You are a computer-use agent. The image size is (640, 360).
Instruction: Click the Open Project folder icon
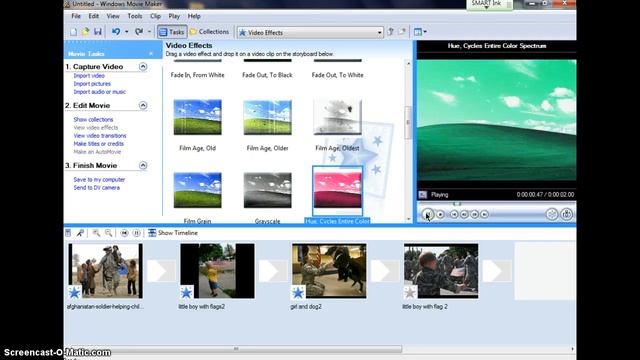coord(85,32)
